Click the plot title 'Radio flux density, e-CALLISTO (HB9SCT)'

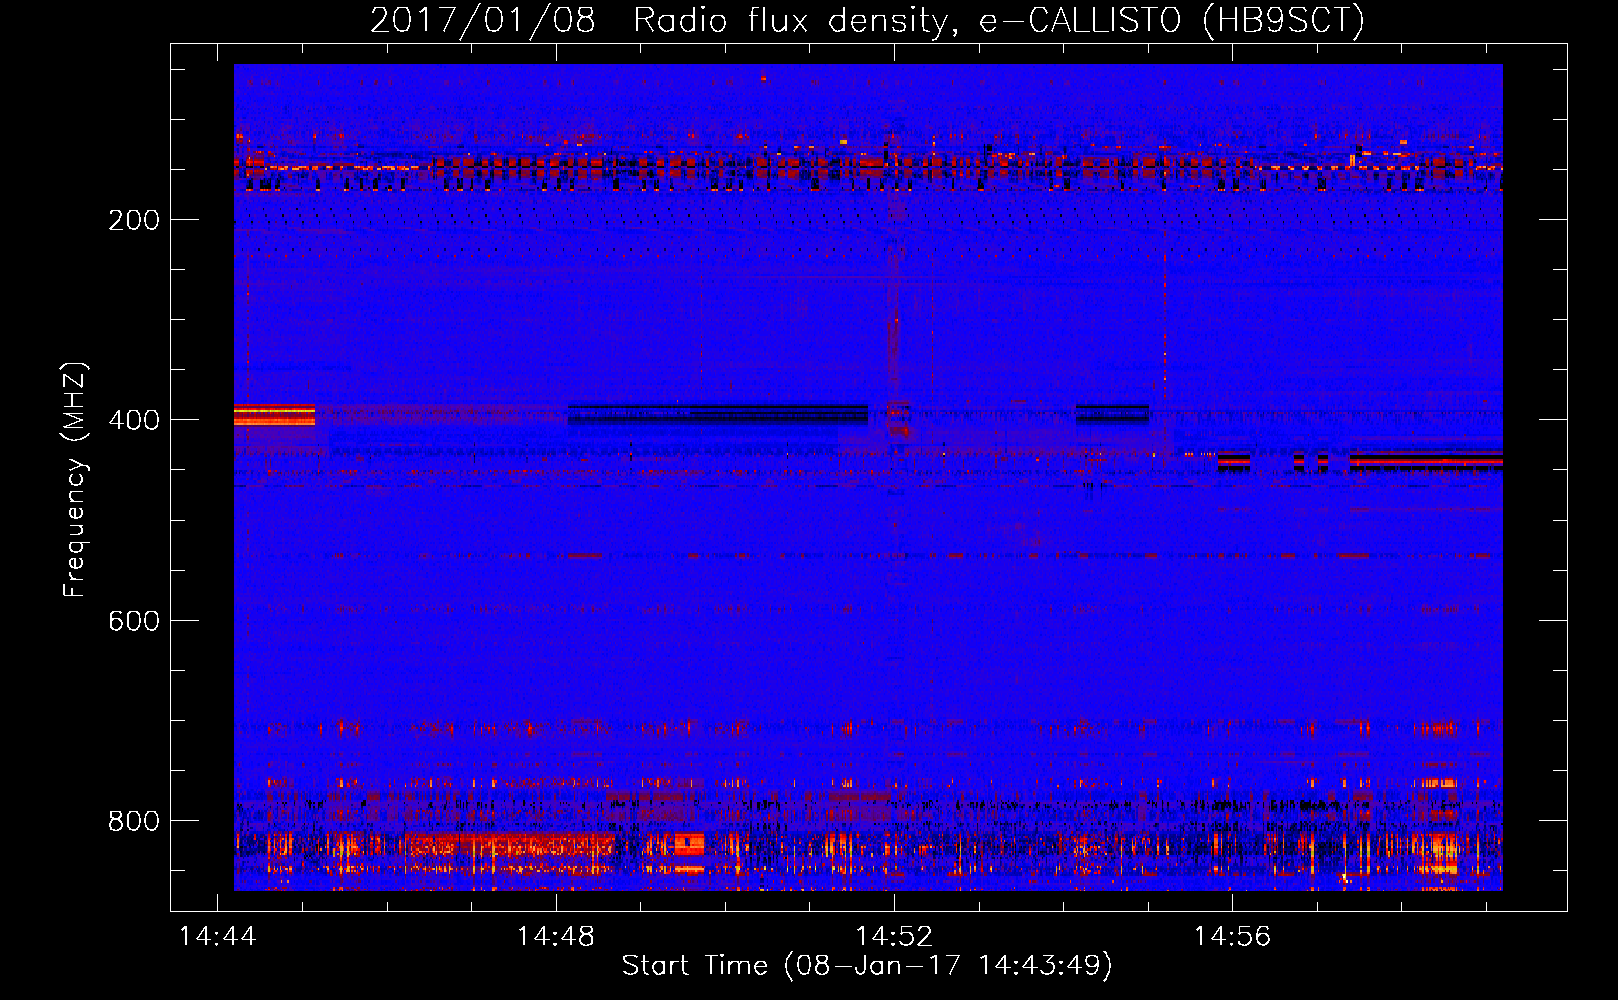[x=999, y=20]
